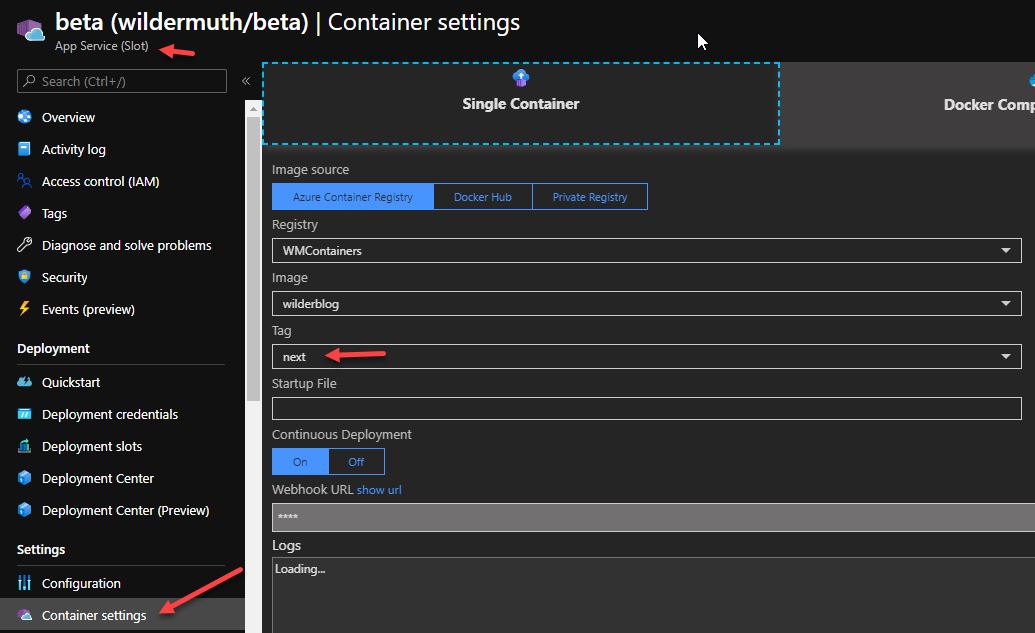Select Docker Hub as image source
The height and width of the screenshot is (633, 1035).
coord(482,197)
